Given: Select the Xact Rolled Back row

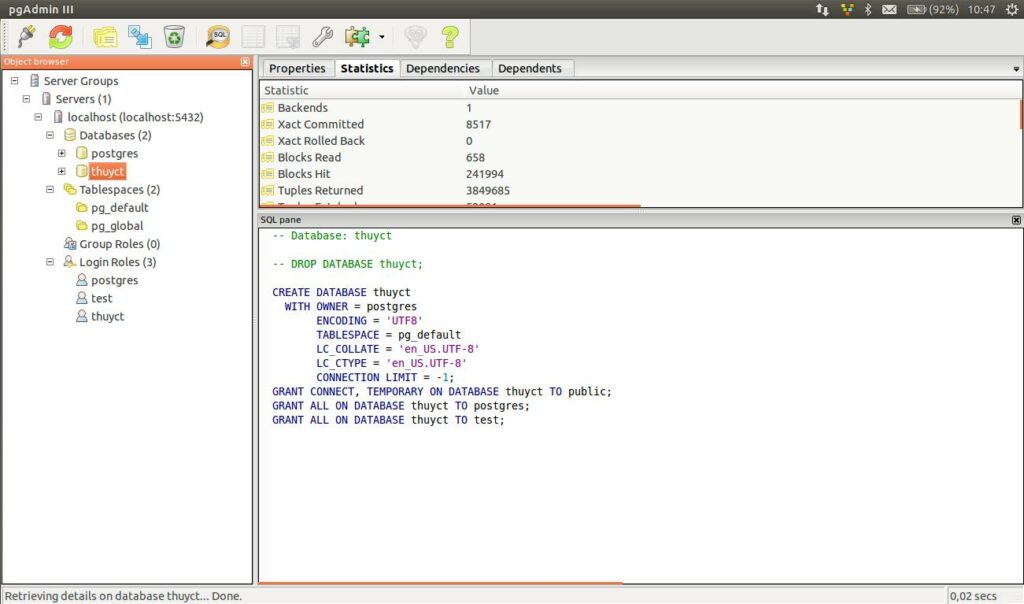Looking at the screenshot, I should pyautogui.click(x=640, y=141).
